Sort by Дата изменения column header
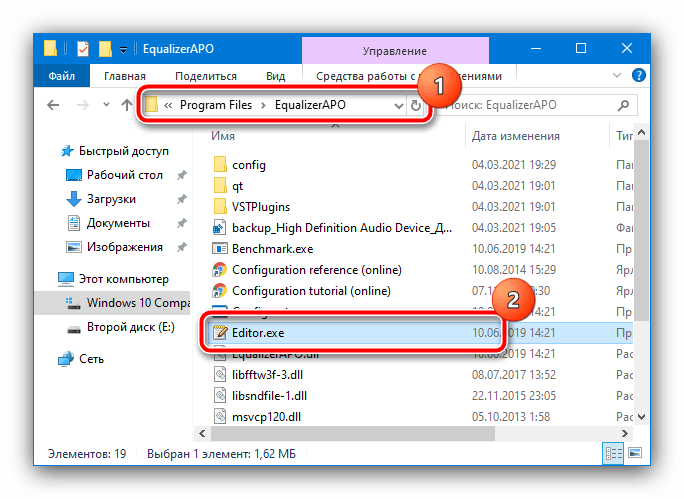The width and height of the screenshot is (684, 499). (516, 136)
